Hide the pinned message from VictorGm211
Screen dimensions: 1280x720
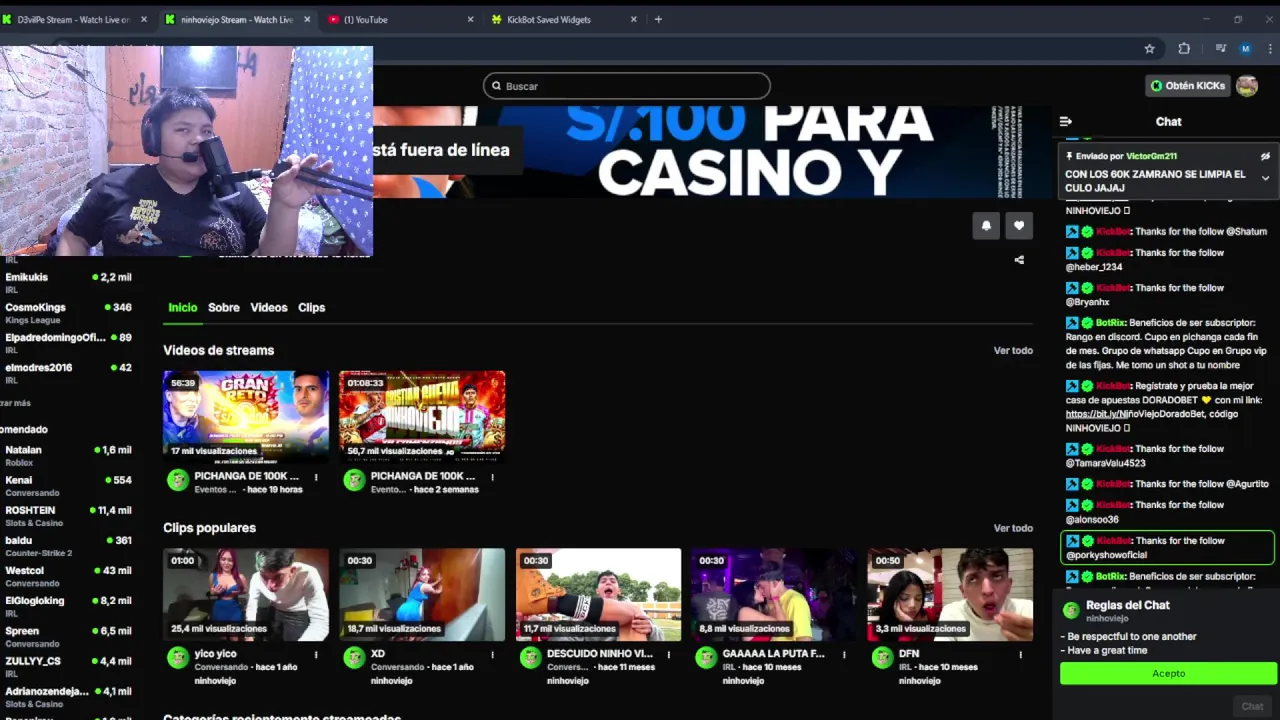coord(1265,156)
